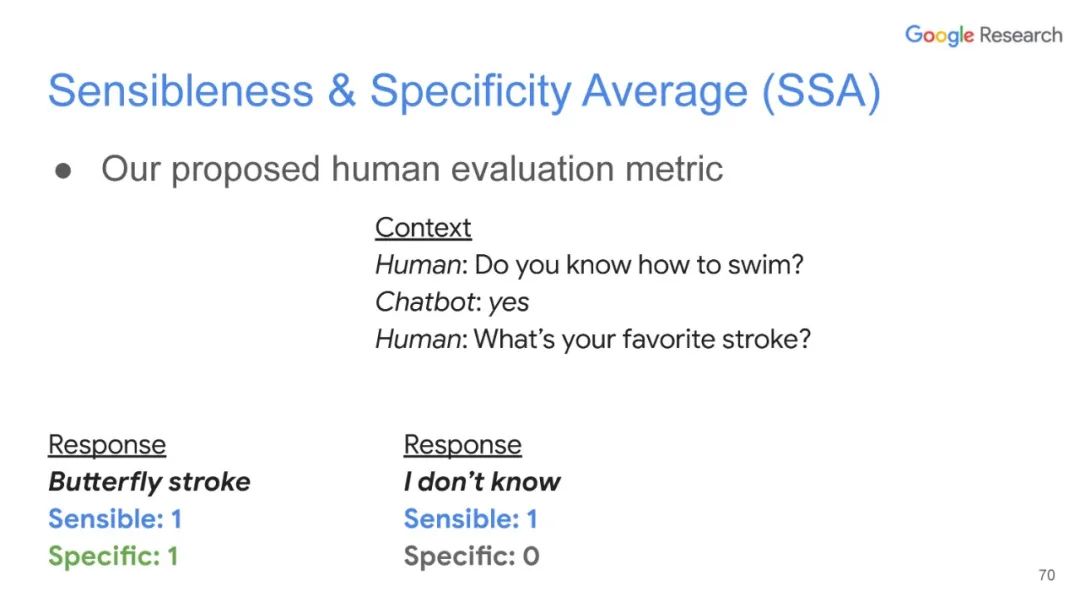The width and height of the screenshot is (1080, 608).
Task: Click the green 'Specific: 1' label
Action: (113, 555)
